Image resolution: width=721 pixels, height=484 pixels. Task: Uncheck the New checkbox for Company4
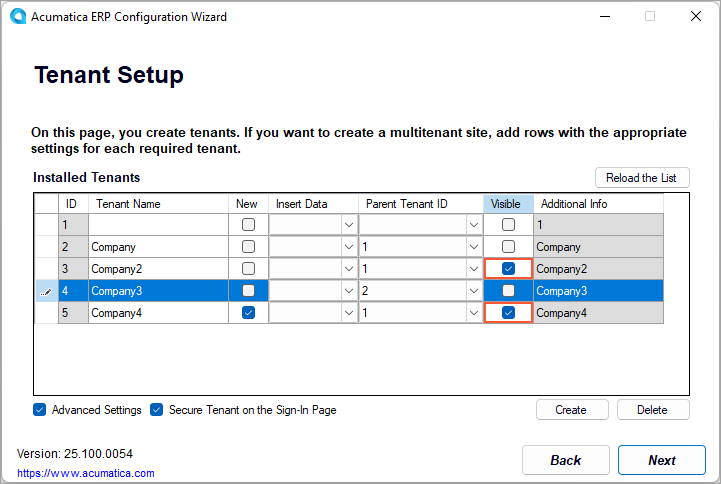[x=248, y=313]
